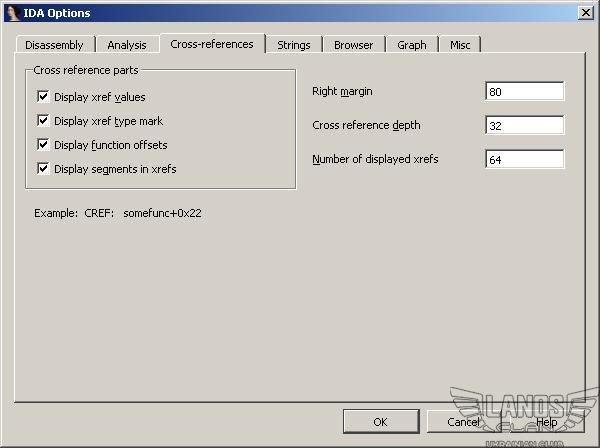Click the IDA application icon in title bar
Image resolution: width=600 pixels, height=448 pixels.
(x=12, y=12)
